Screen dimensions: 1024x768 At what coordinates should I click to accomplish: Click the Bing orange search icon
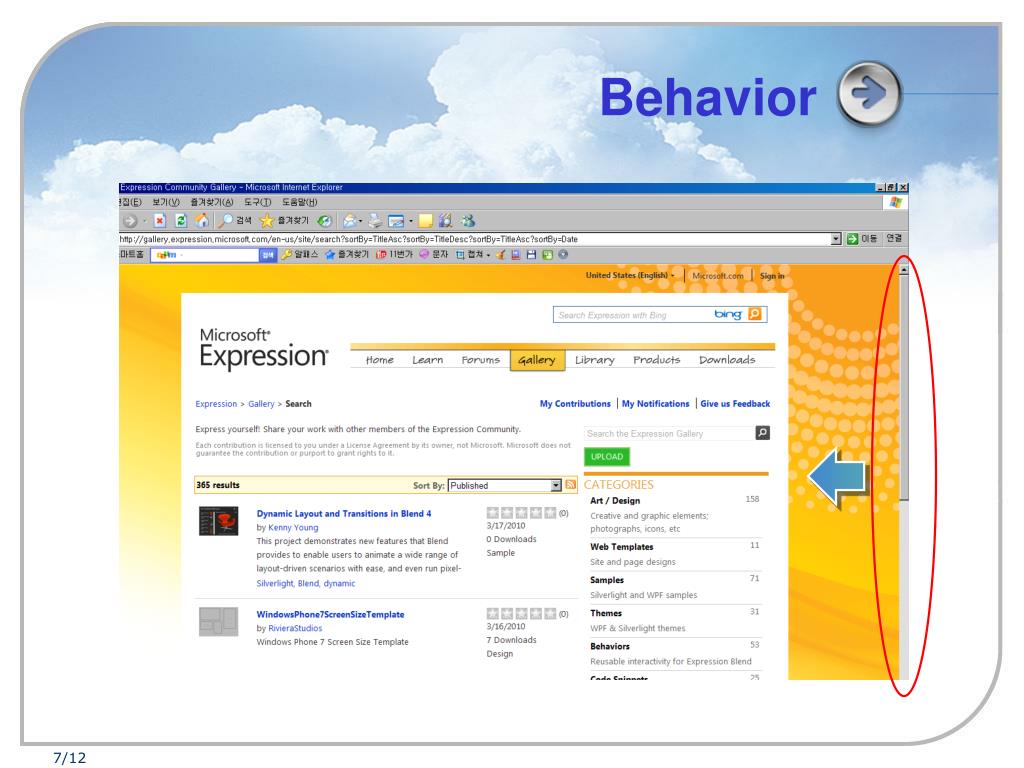coord(754,314)
